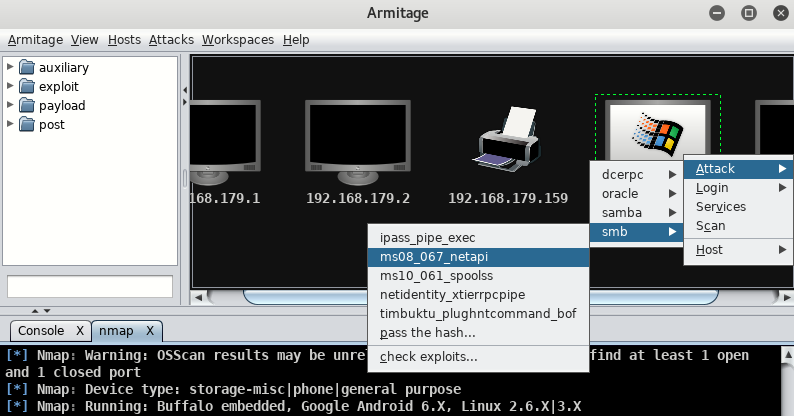The height and width of the screenshot is (416, 794).
Task: Collapse the module panel with left arrow
Action: coord(185,90)
